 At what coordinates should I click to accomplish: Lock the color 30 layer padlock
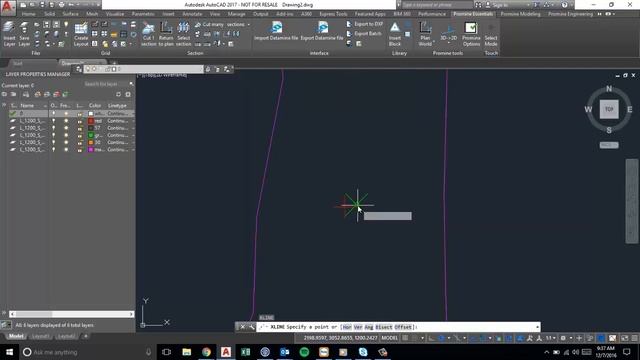point(80,142)
